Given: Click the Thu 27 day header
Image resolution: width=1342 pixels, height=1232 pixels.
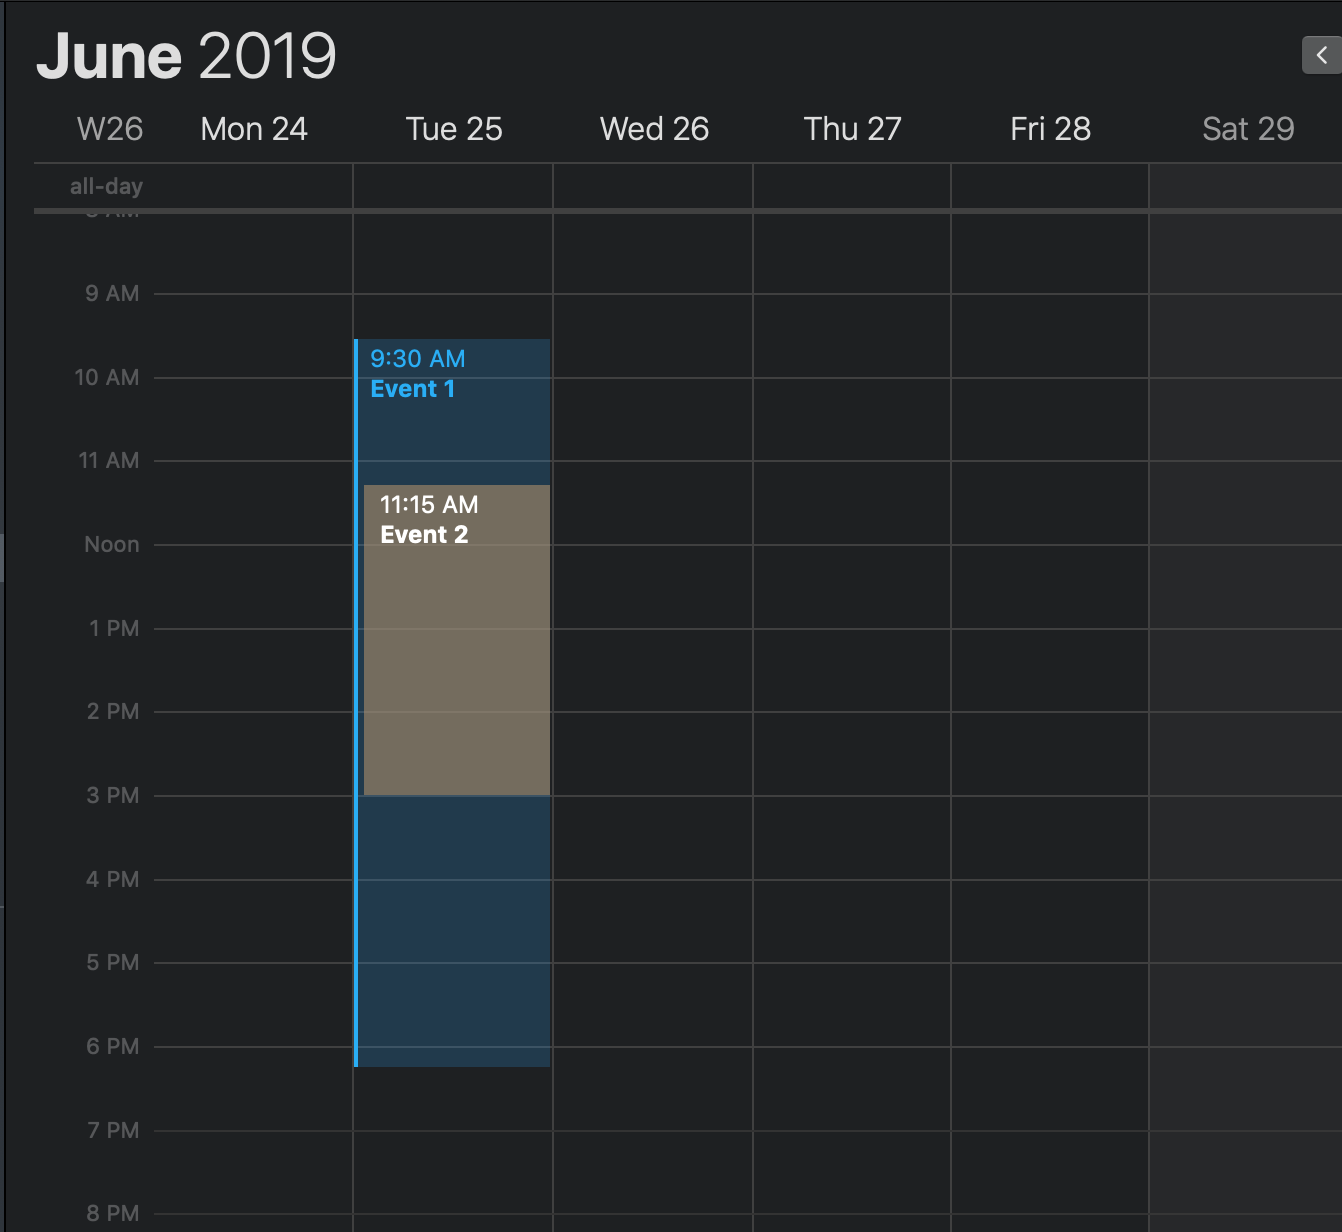Looking at the screenshot, I should tap(852, 128).
